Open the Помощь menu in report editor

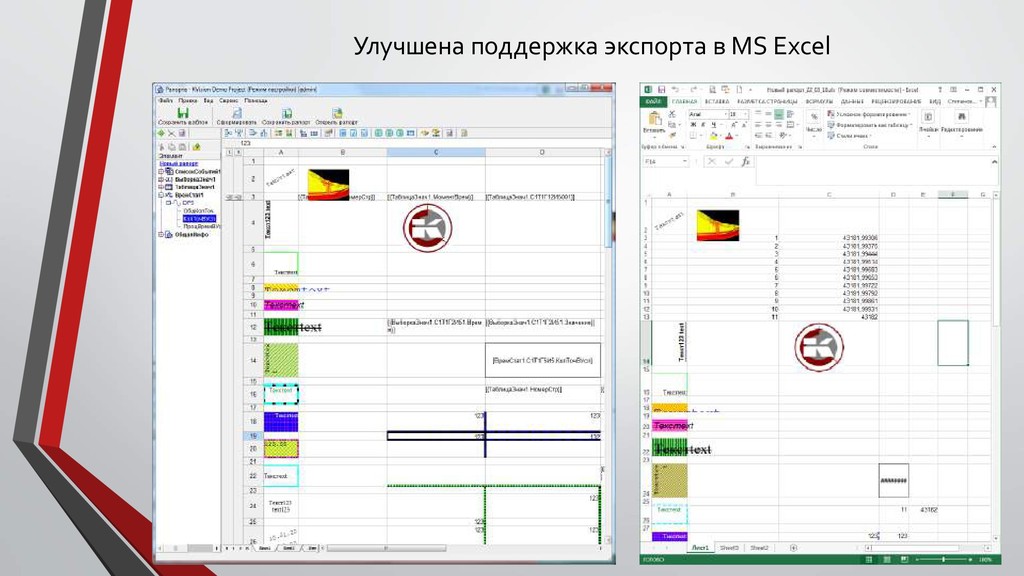[256, 101]
